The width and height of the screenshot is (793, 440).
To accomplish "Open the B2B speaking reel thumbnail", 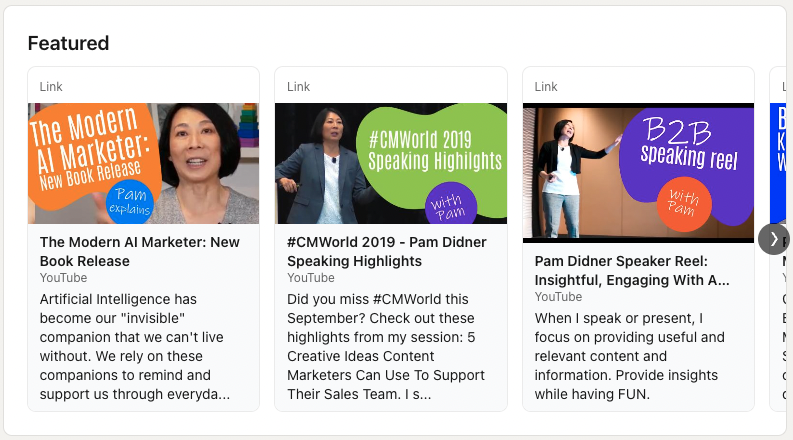I will [638, 173].
